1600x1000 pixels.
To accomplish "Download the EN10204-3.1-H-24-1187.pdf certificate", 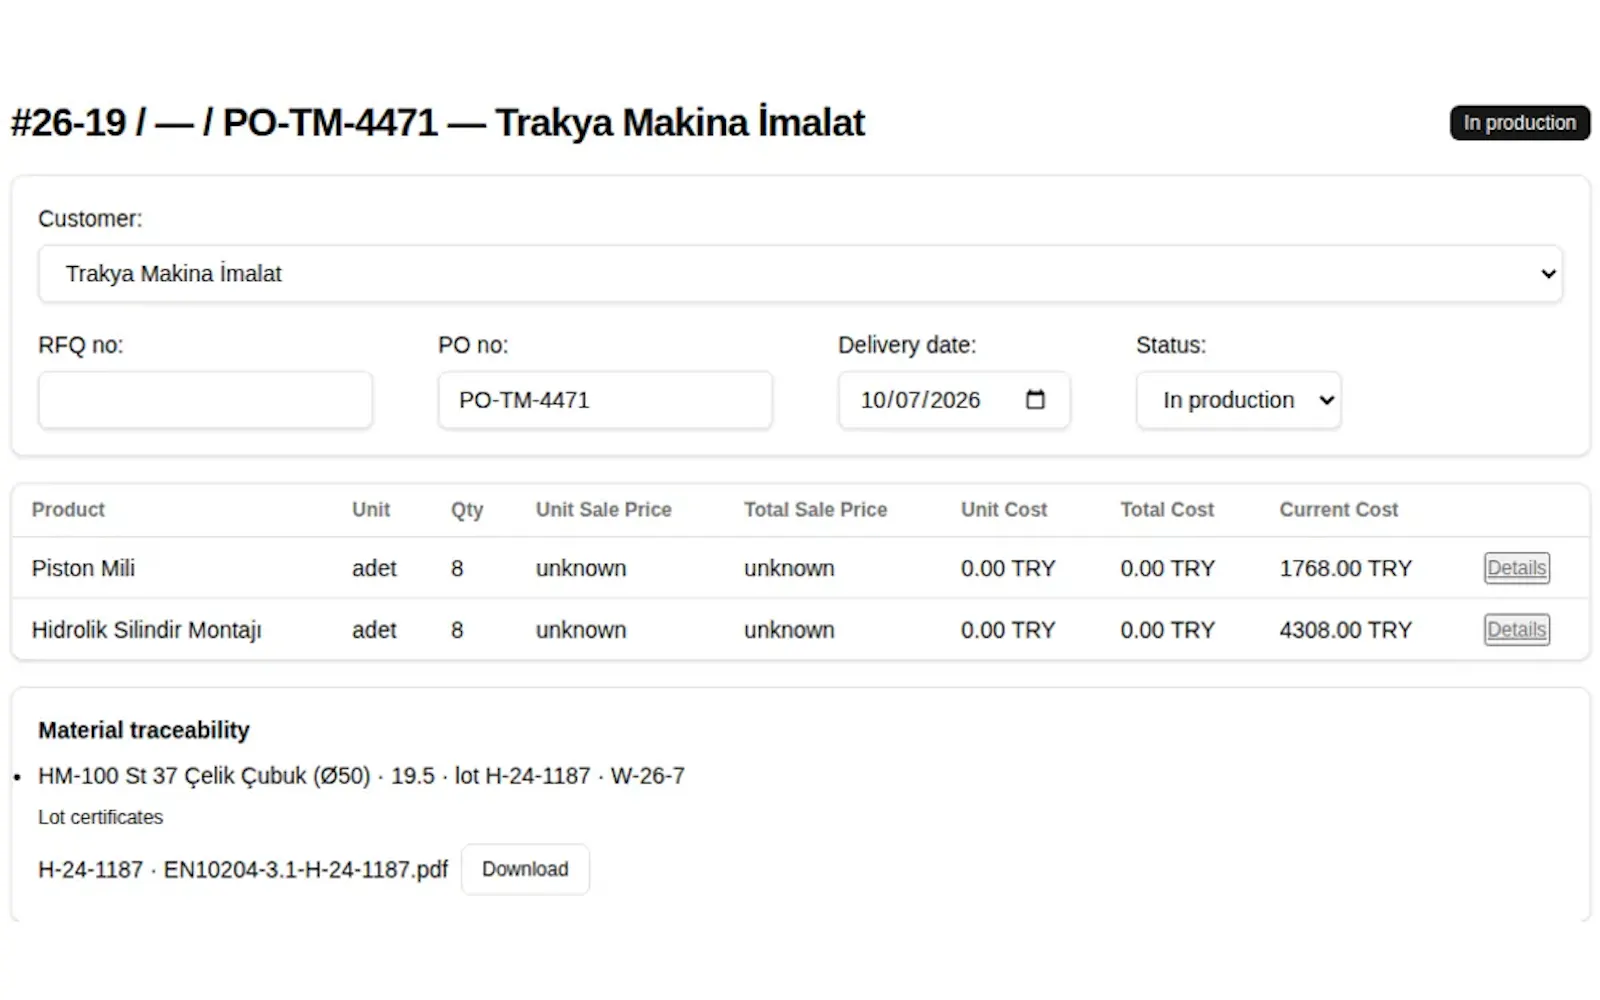I will tap(525, 869).
